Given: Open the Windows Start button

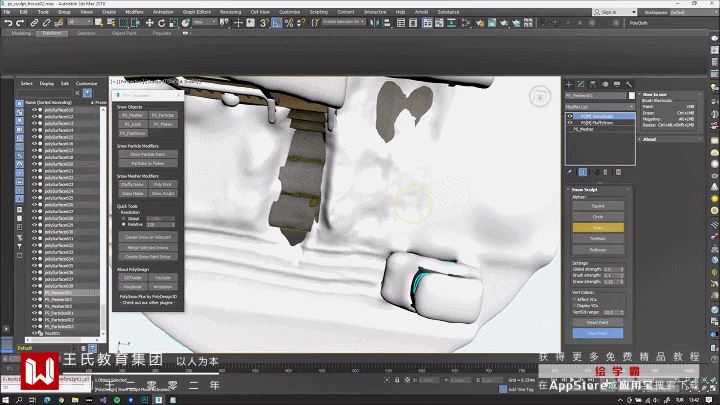Looking at the screenshot, I should (x=6, y=400).
